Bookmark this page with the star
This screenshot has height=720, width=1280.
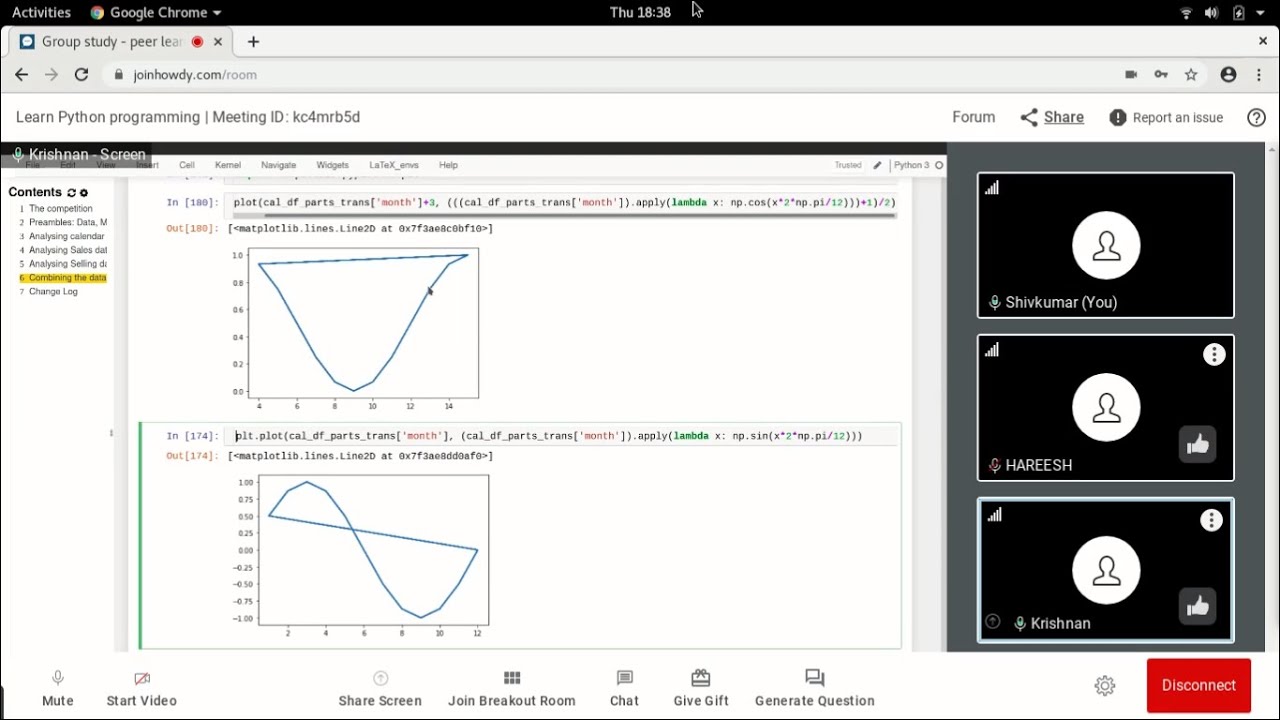[x=1191, y=74]
